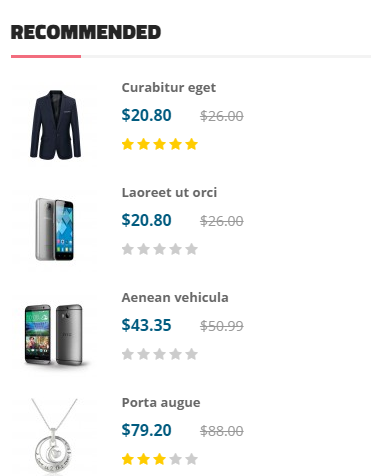Click the $79.20 sale price
The height and width of the screenshot is (476, 374).
146,430
